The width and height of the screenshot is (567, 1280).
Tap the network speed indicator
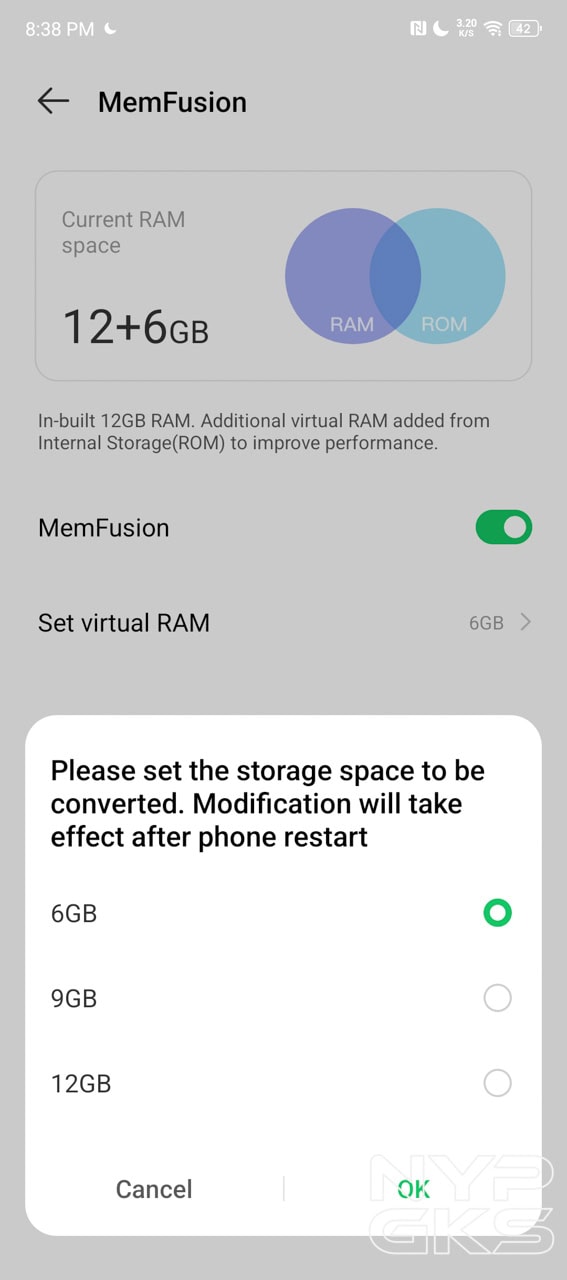click(466, 28)
